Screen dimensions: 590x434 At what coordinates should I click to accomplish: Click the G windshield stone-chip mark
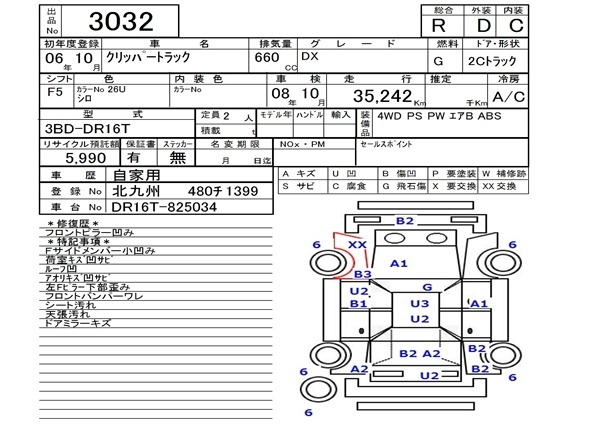click(x=427, y=288)
